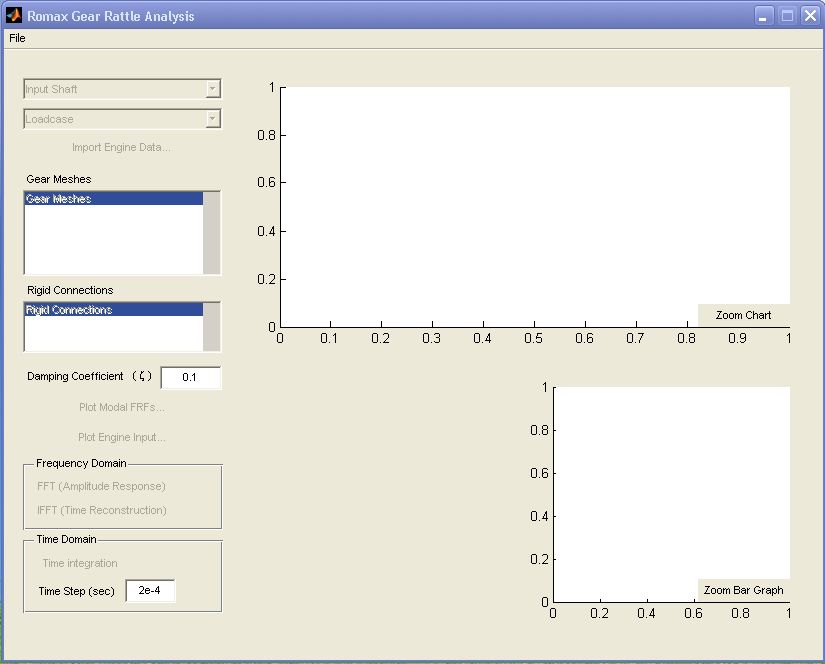825x664 pixels.
Task: Click the Zoom Chart button
Action: pyautogui.click(x=743, y=315)
